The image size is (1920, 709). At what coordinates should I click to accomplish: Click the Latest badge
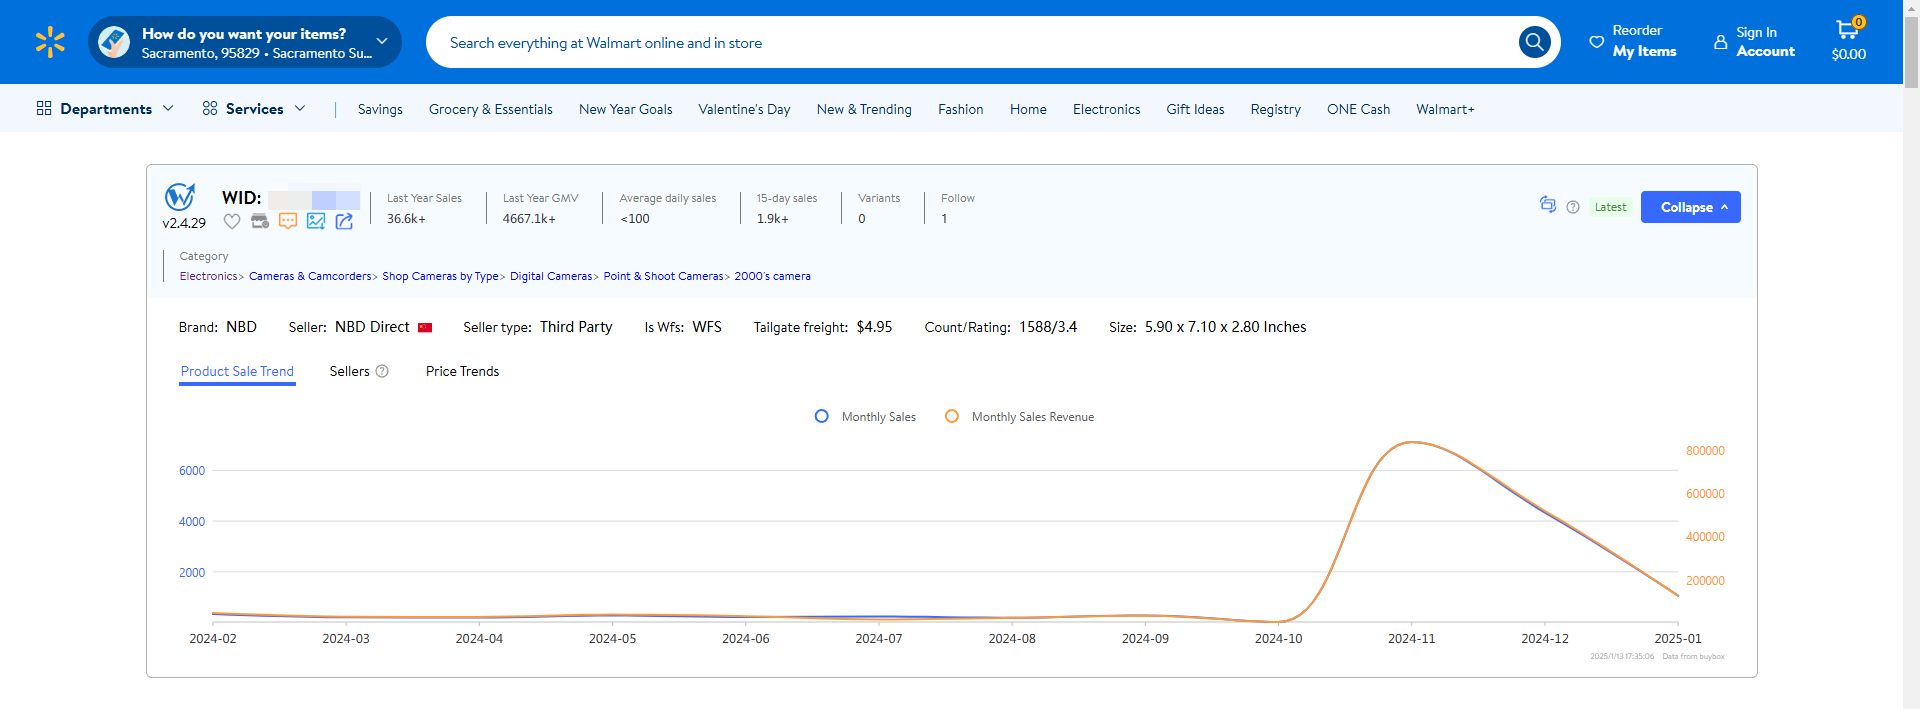click(1610, 207)
